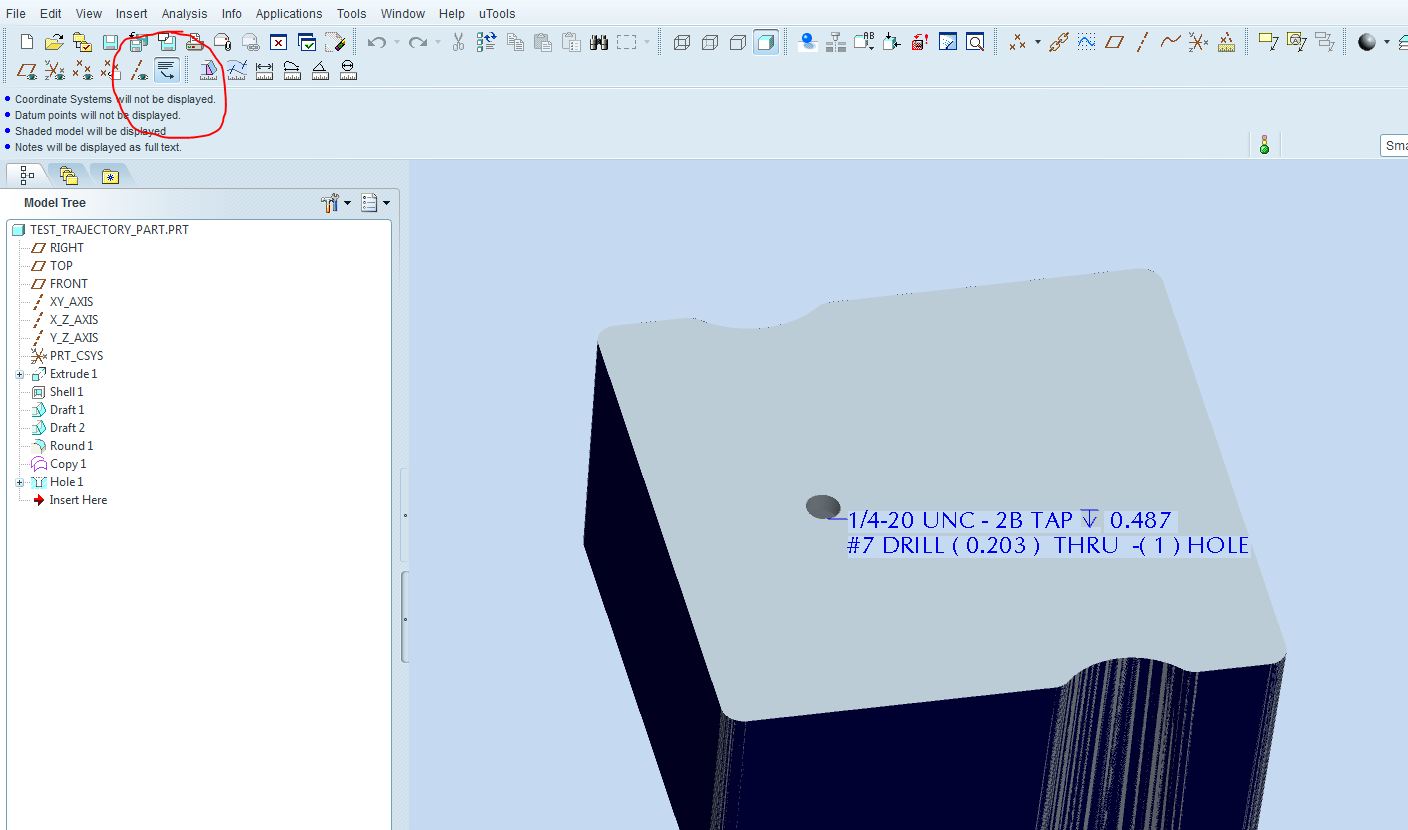Click the Datum Axis creation tool
This screenshot has width=1408, height=830.
1143,42
